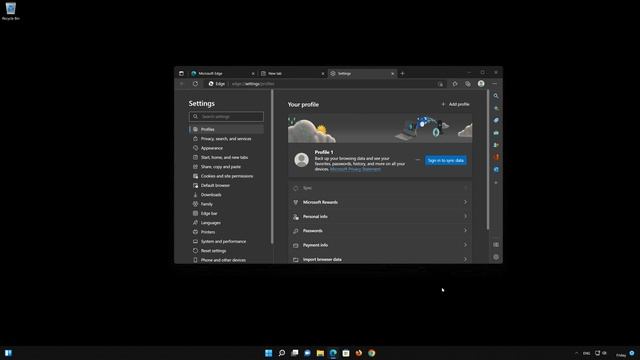Viewport: 640px width, 360px height.
Task: Open the Tools briefcase icon in Edge sidebar
Action: point(496,133)
